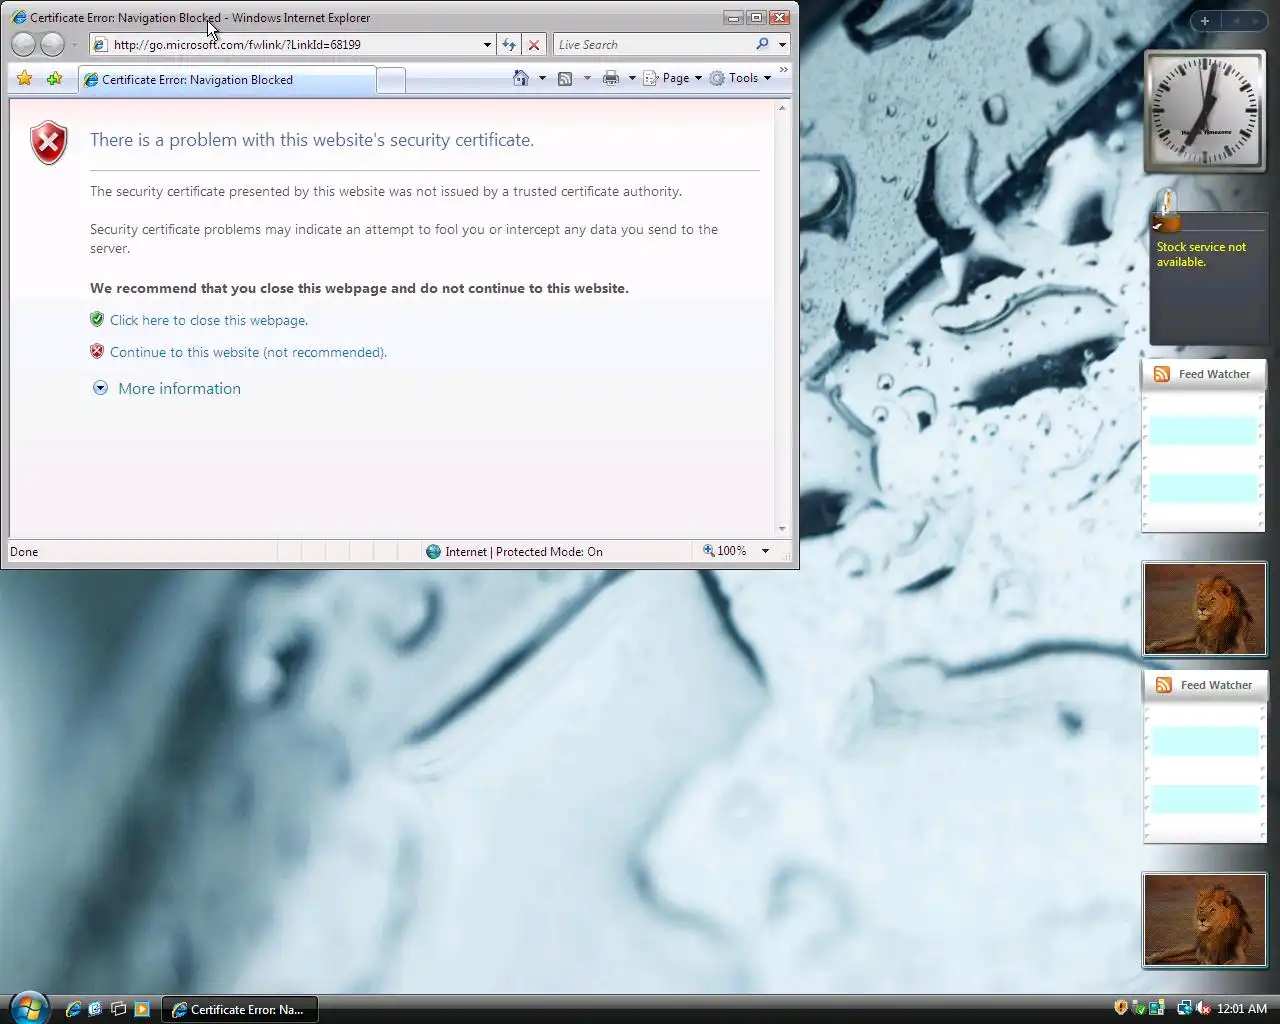Viewport: 1280px width, 1024px height.
Task: Click the network connection tray icon
Action: (1185, 1008)
